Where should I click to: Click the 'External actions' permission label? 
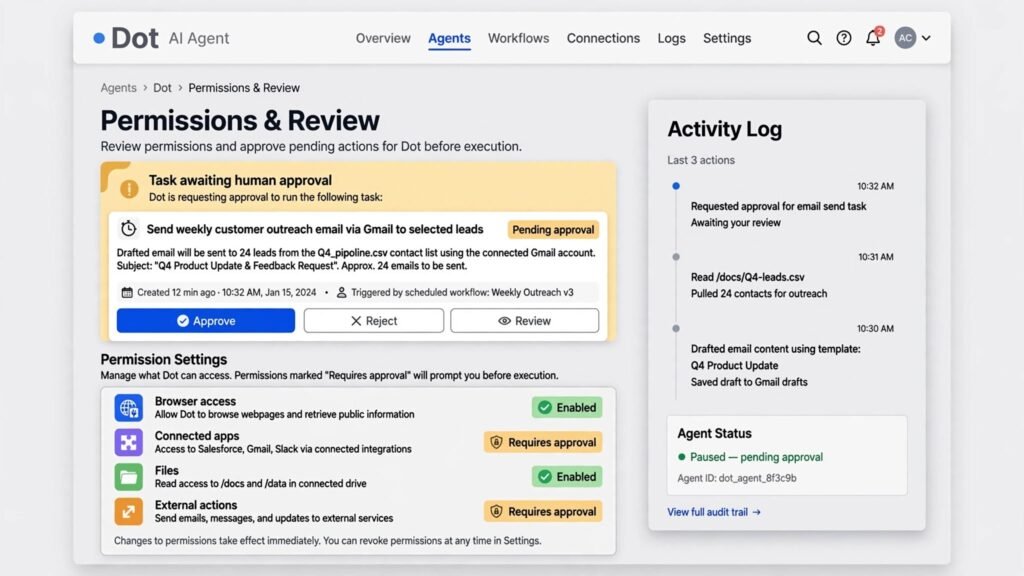pos(196,505)
